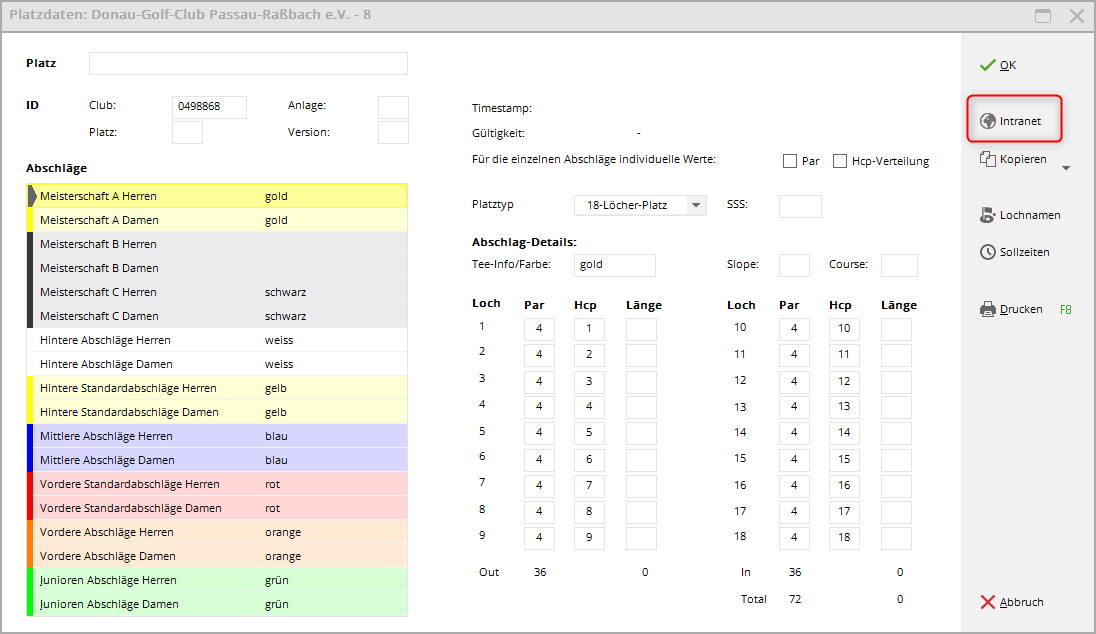Expand the Kopieren dropdown arrow
Image resolution: width=1096 pixels, height=634 pixels.
[1065, 168]
